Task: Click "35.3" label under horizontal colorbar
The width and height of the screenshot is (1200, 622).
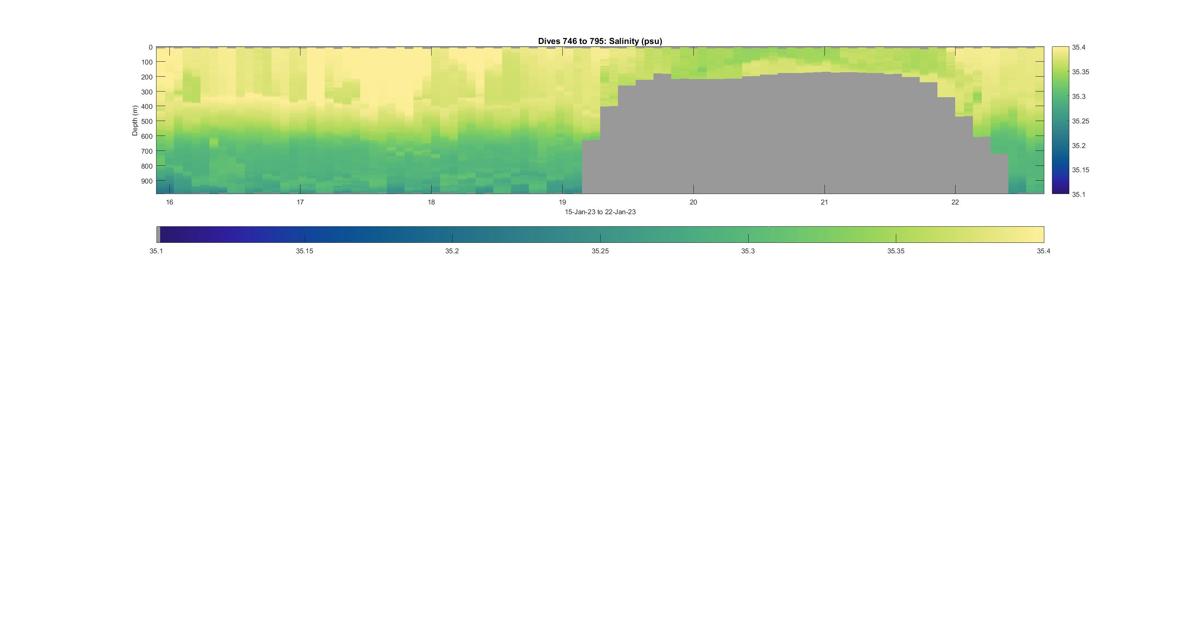Action: click(x=748, y=251)
